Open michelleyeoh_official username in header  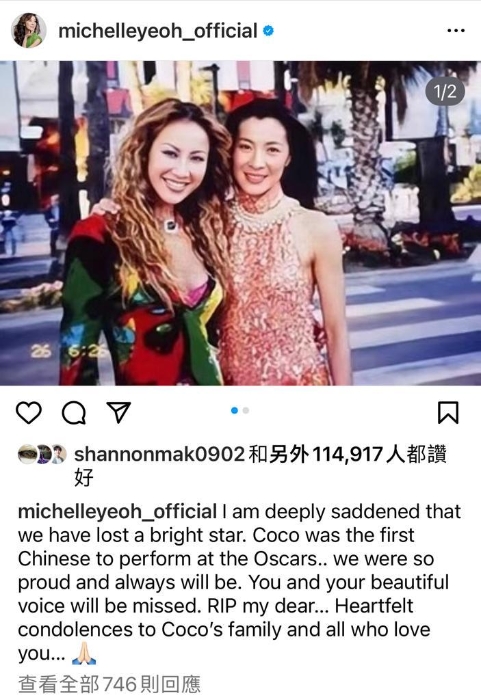[x=158, y=31]
